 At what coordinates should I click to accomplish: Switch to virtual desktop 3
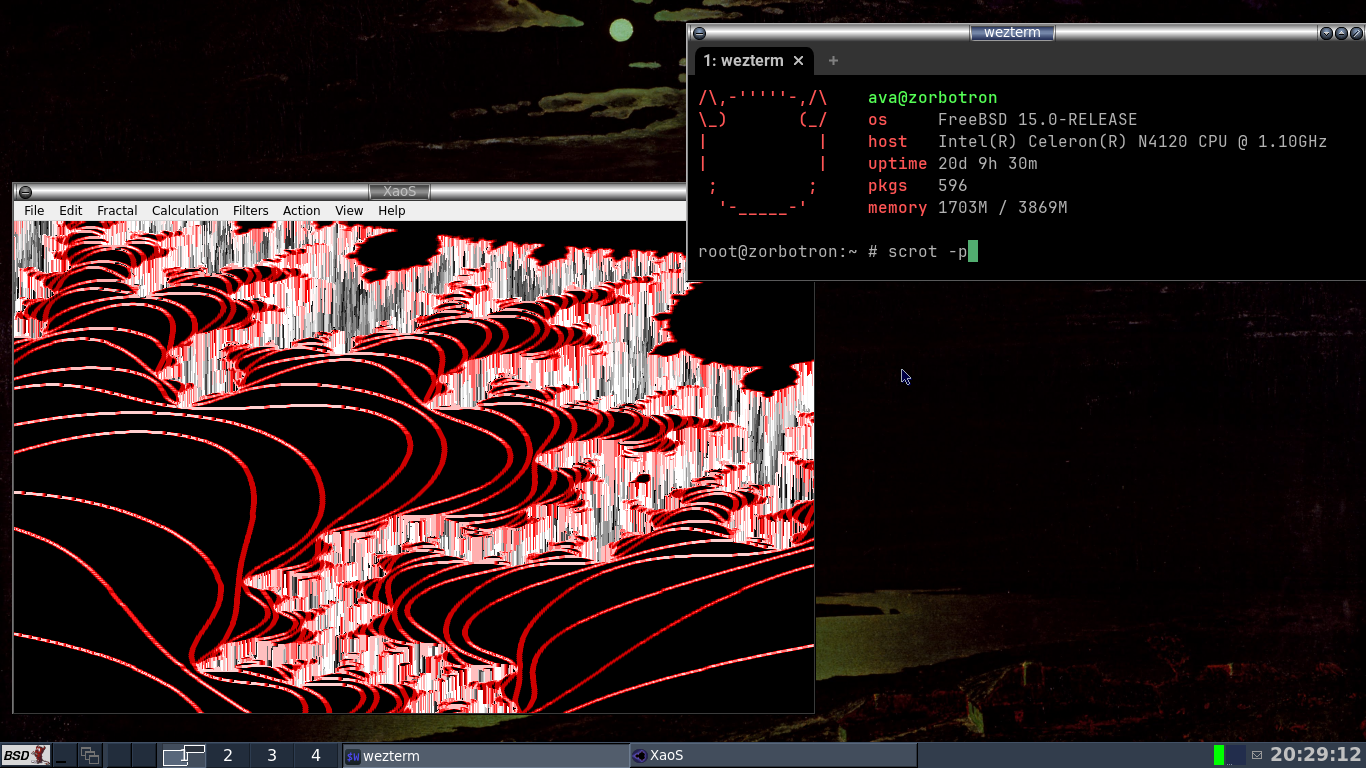[272, 755]
